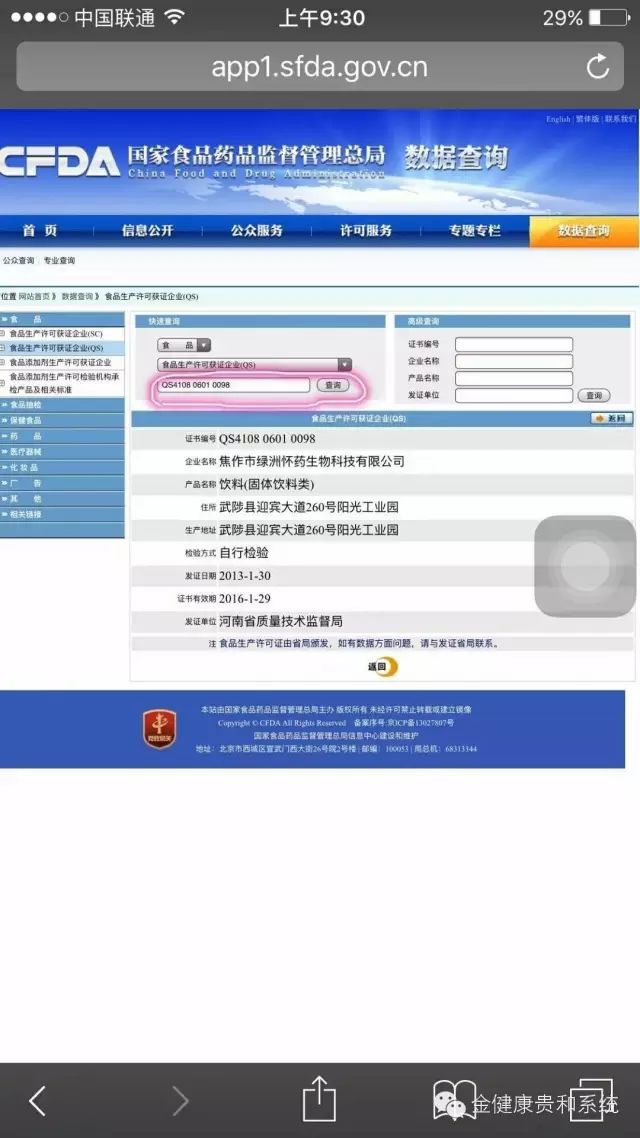Click the expiry date 2016-1-29
Screen dimensions: 640x1138
coord(245,599)
